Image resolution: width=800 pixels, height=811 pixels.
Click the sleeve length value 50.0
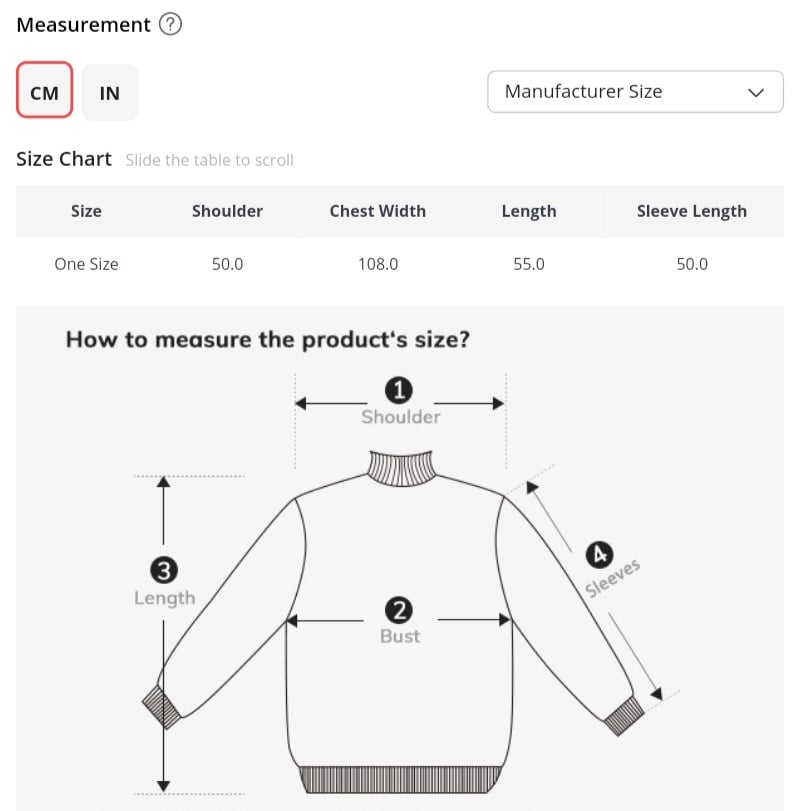click(691, 264)
